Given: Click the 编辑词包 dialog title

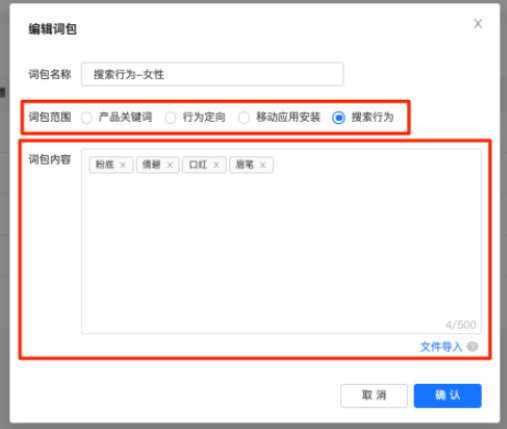Looking at the screenshot, I should click(53, 29).
